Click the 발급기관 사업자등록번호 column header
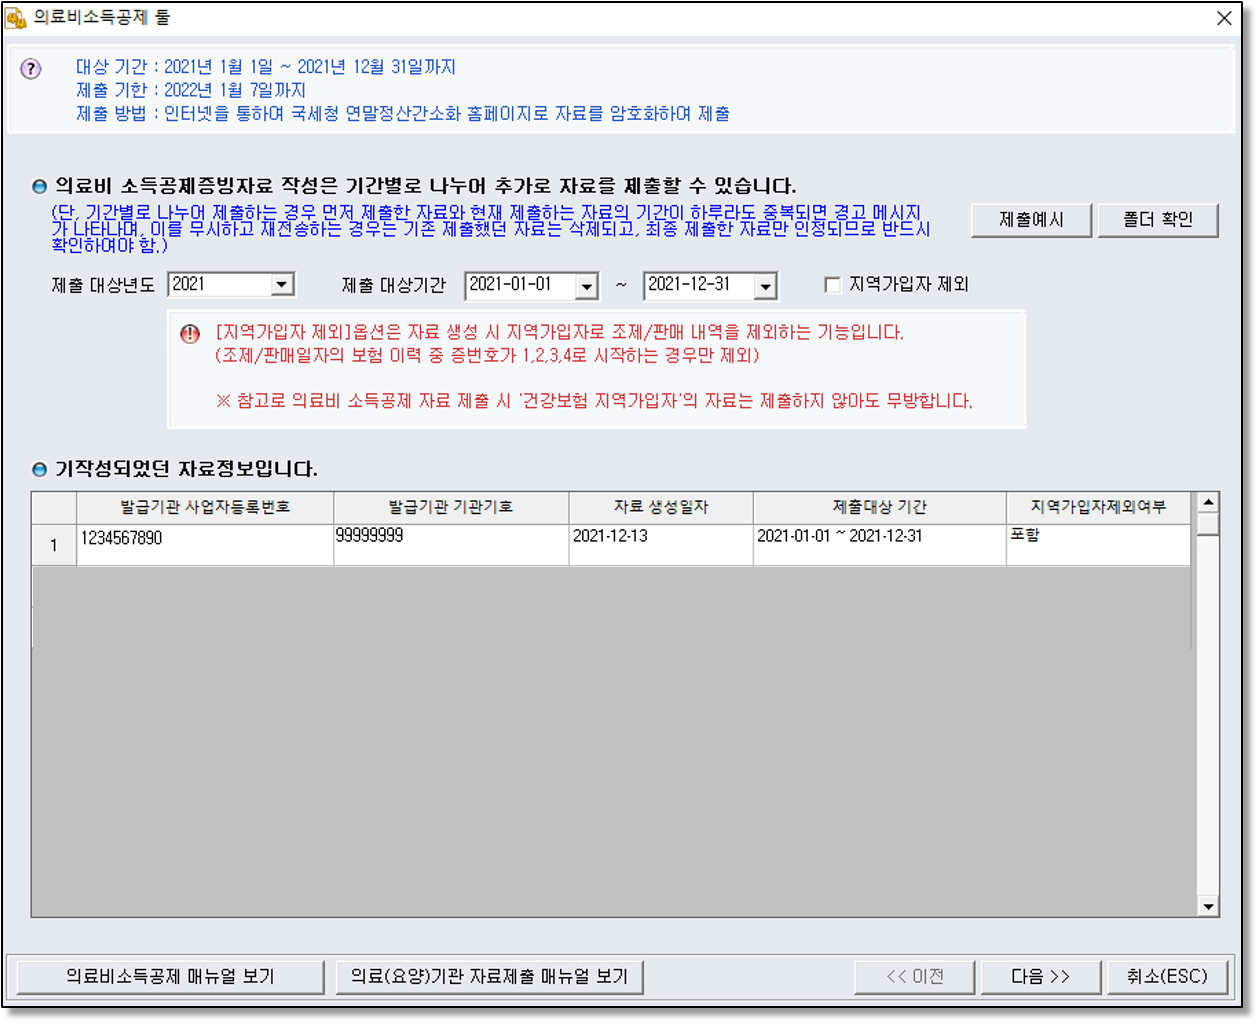1259x1024 pixels. click(x=205, y=507)
